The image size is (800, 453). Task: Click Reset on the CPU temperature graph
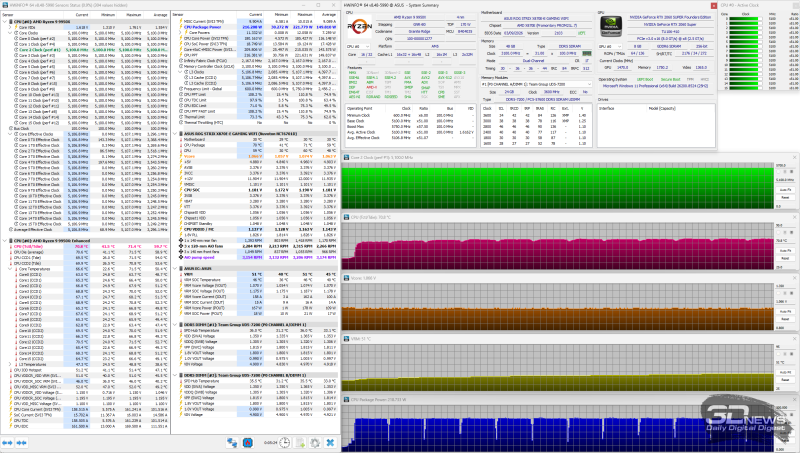(785, 258)
